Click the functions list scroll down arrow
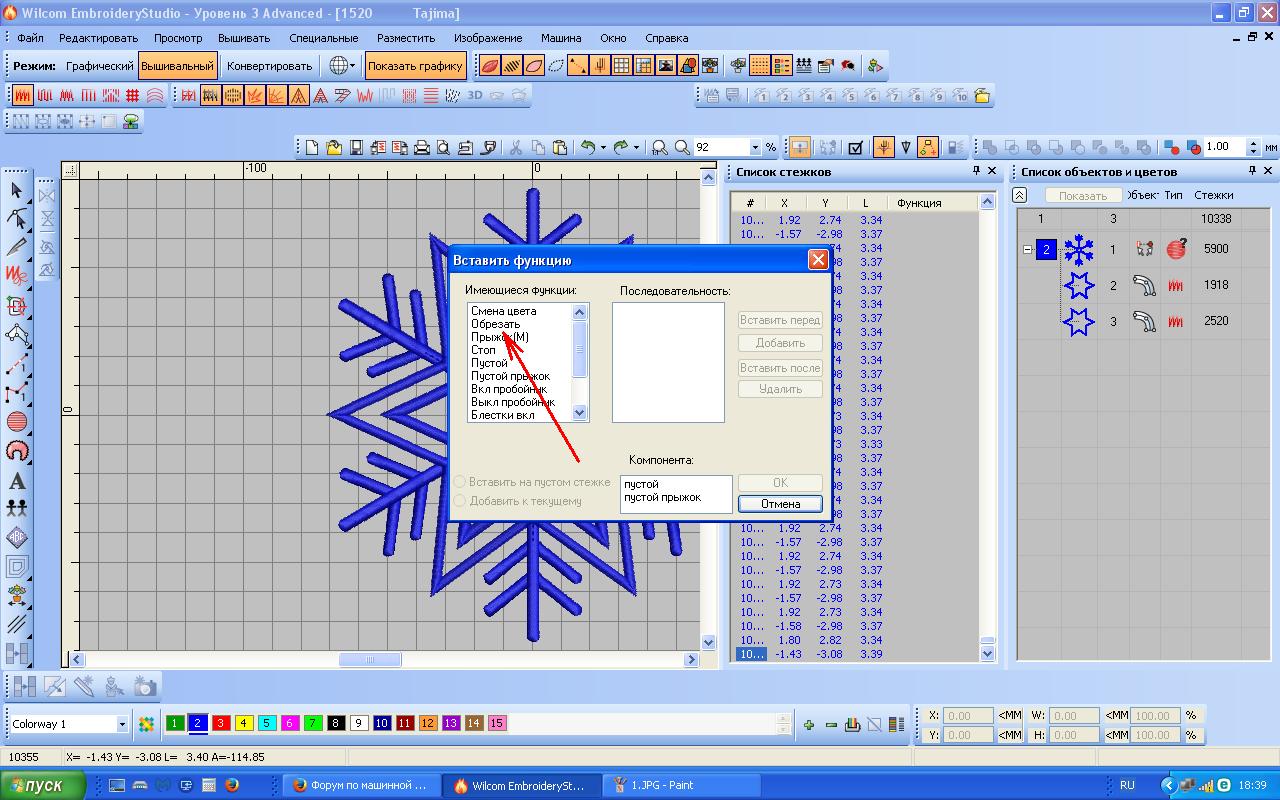This screenshot has height=800, width=1280. [x=580, y=413]
